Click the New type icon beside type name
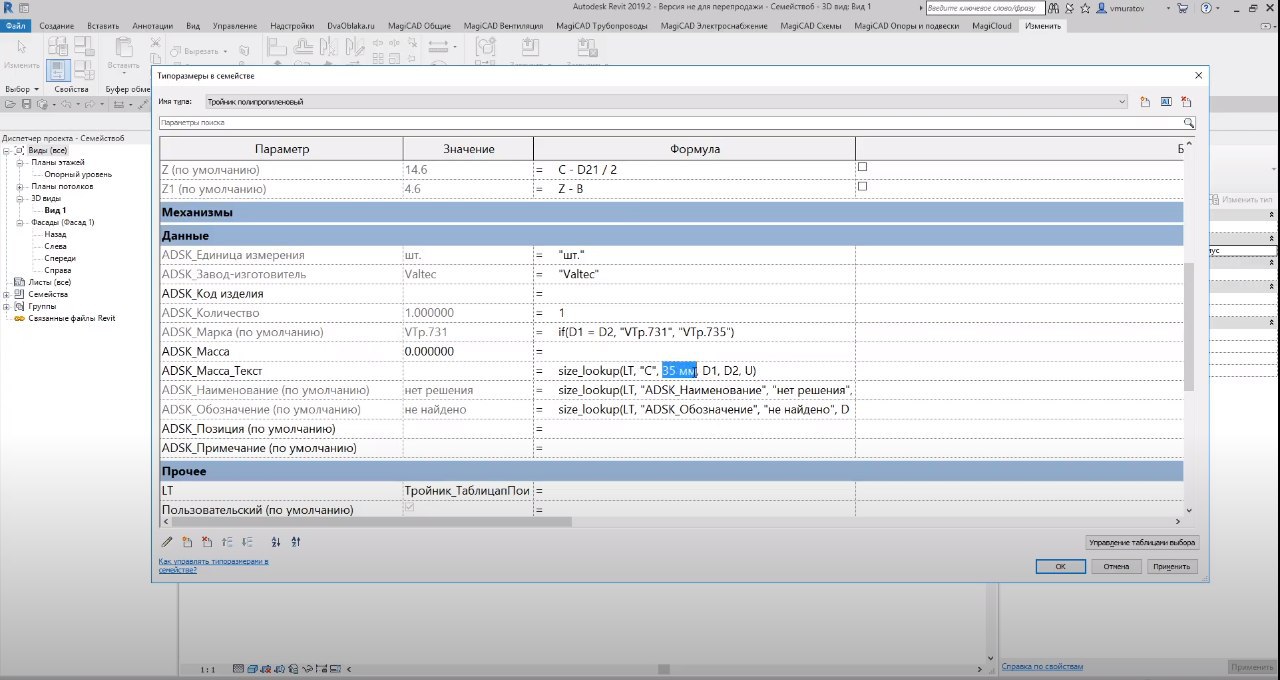This screenshot has height=680, width=1280. click(1146, 102)
